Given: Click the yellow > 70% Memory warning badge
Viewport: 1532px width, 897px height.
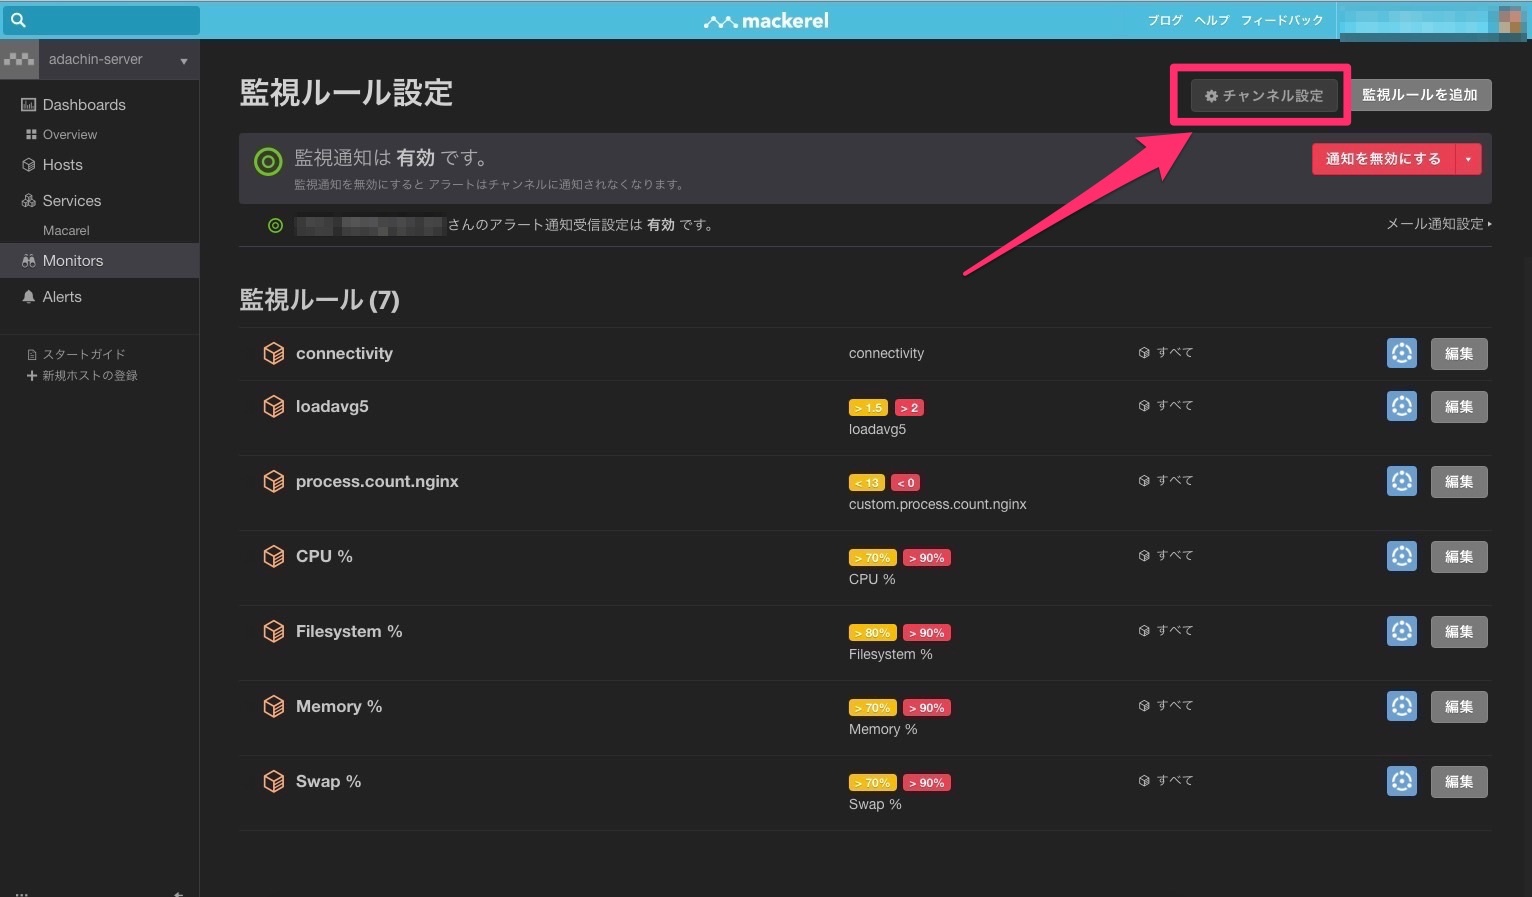Looking at the screenshot, I should 872,708.
